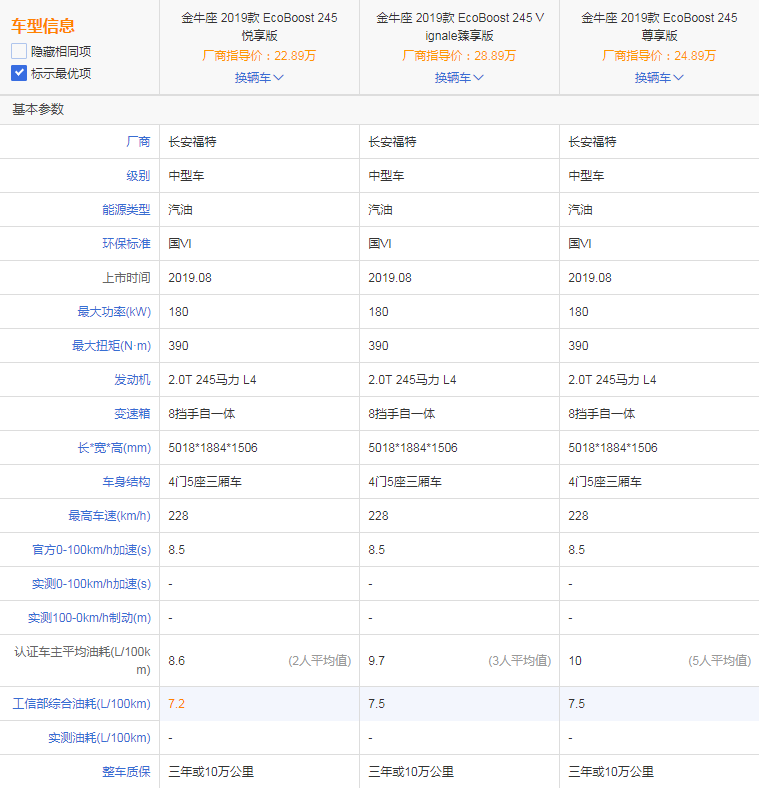Click the 最大功率(kW) link
Image resolution: width=759 pixels, height=788 pixels.
[114, 312]
